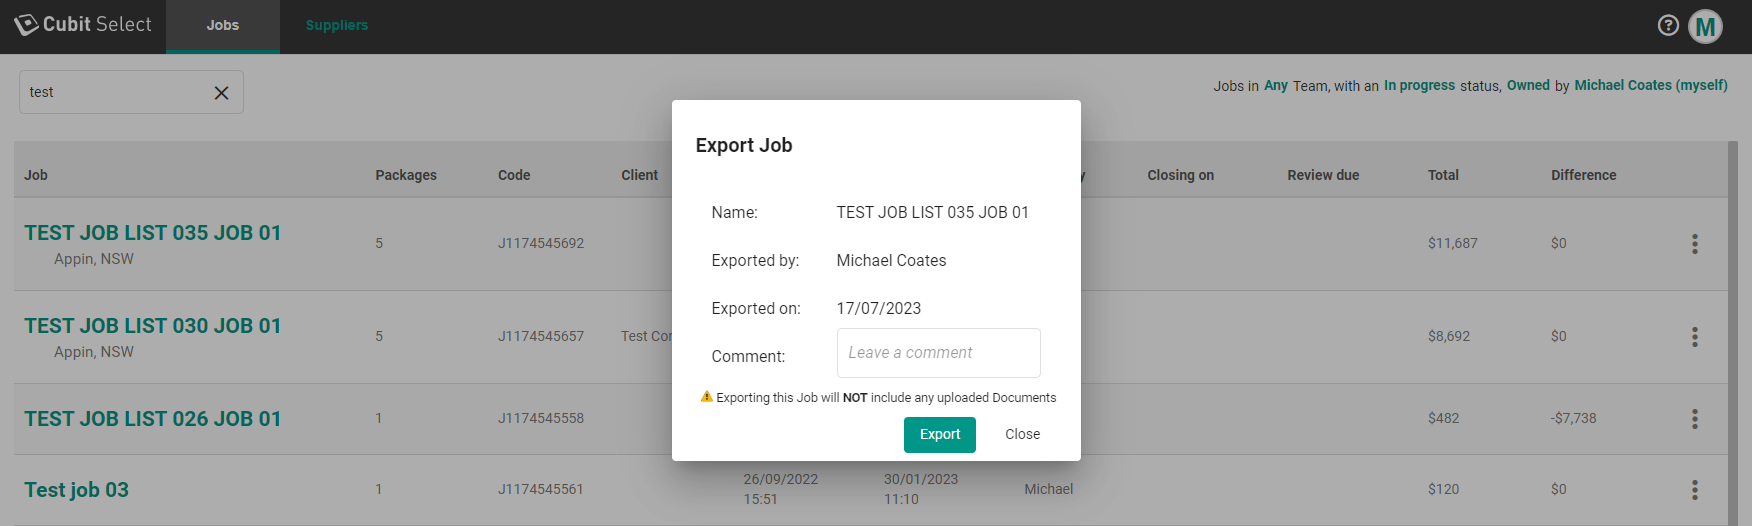Select the Jobs tab
1752x526 pixels.
coord(222,26)
